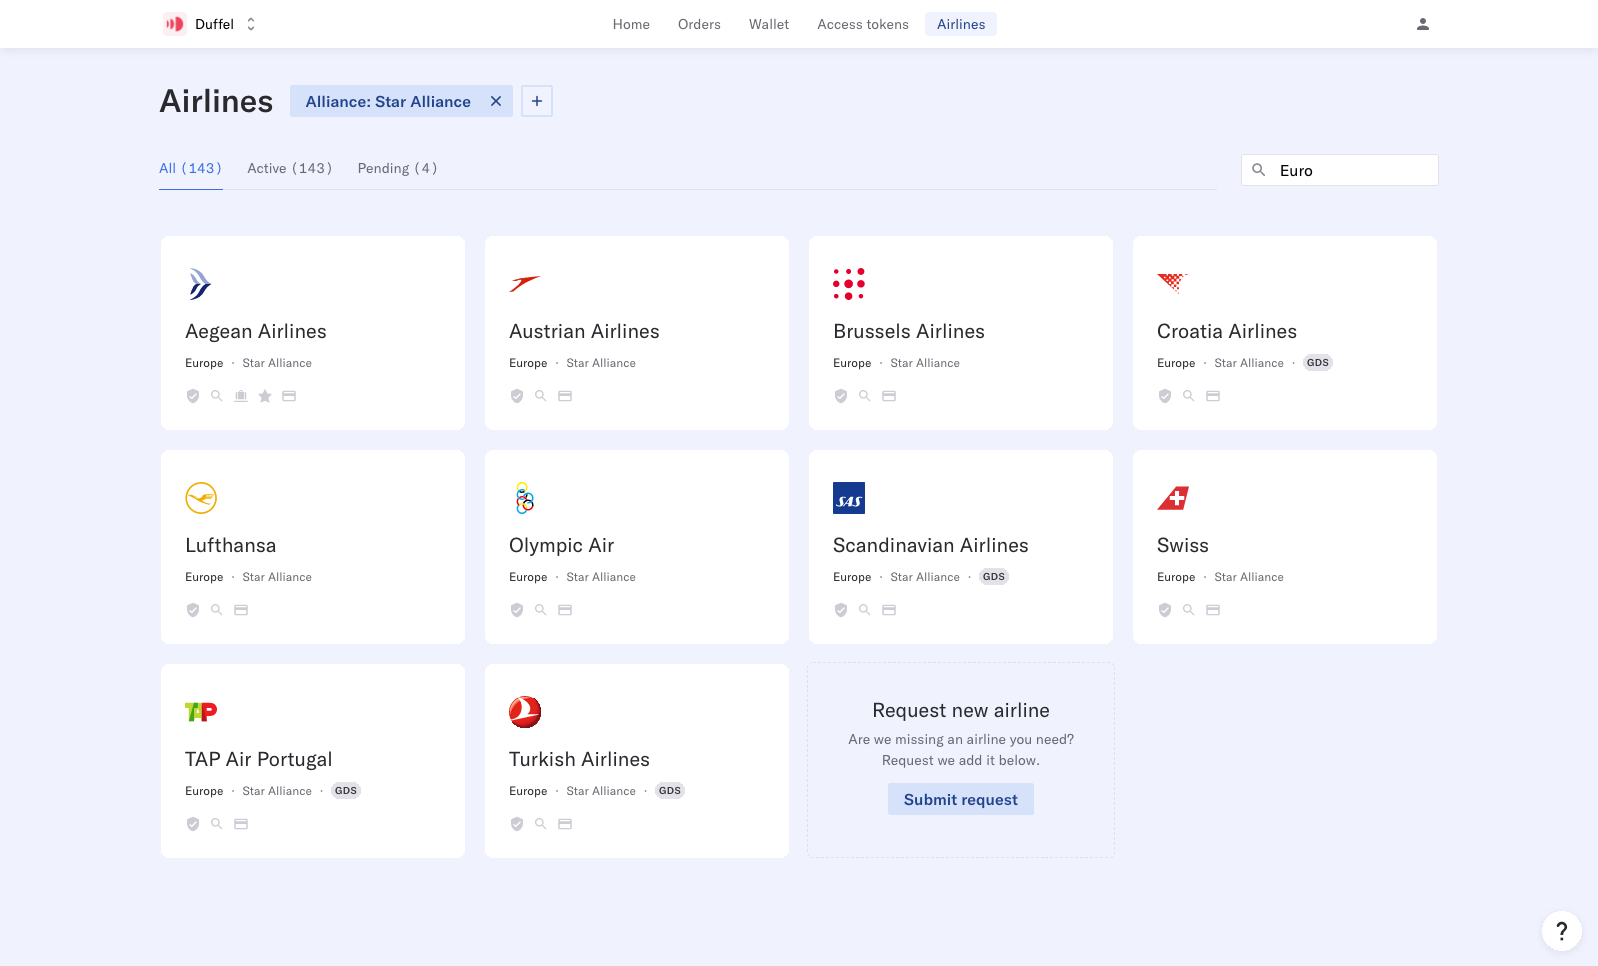Click Croatia Airlines card payment icon
This screenshot has height=966, width=1598.
(x=1213, y=396)
